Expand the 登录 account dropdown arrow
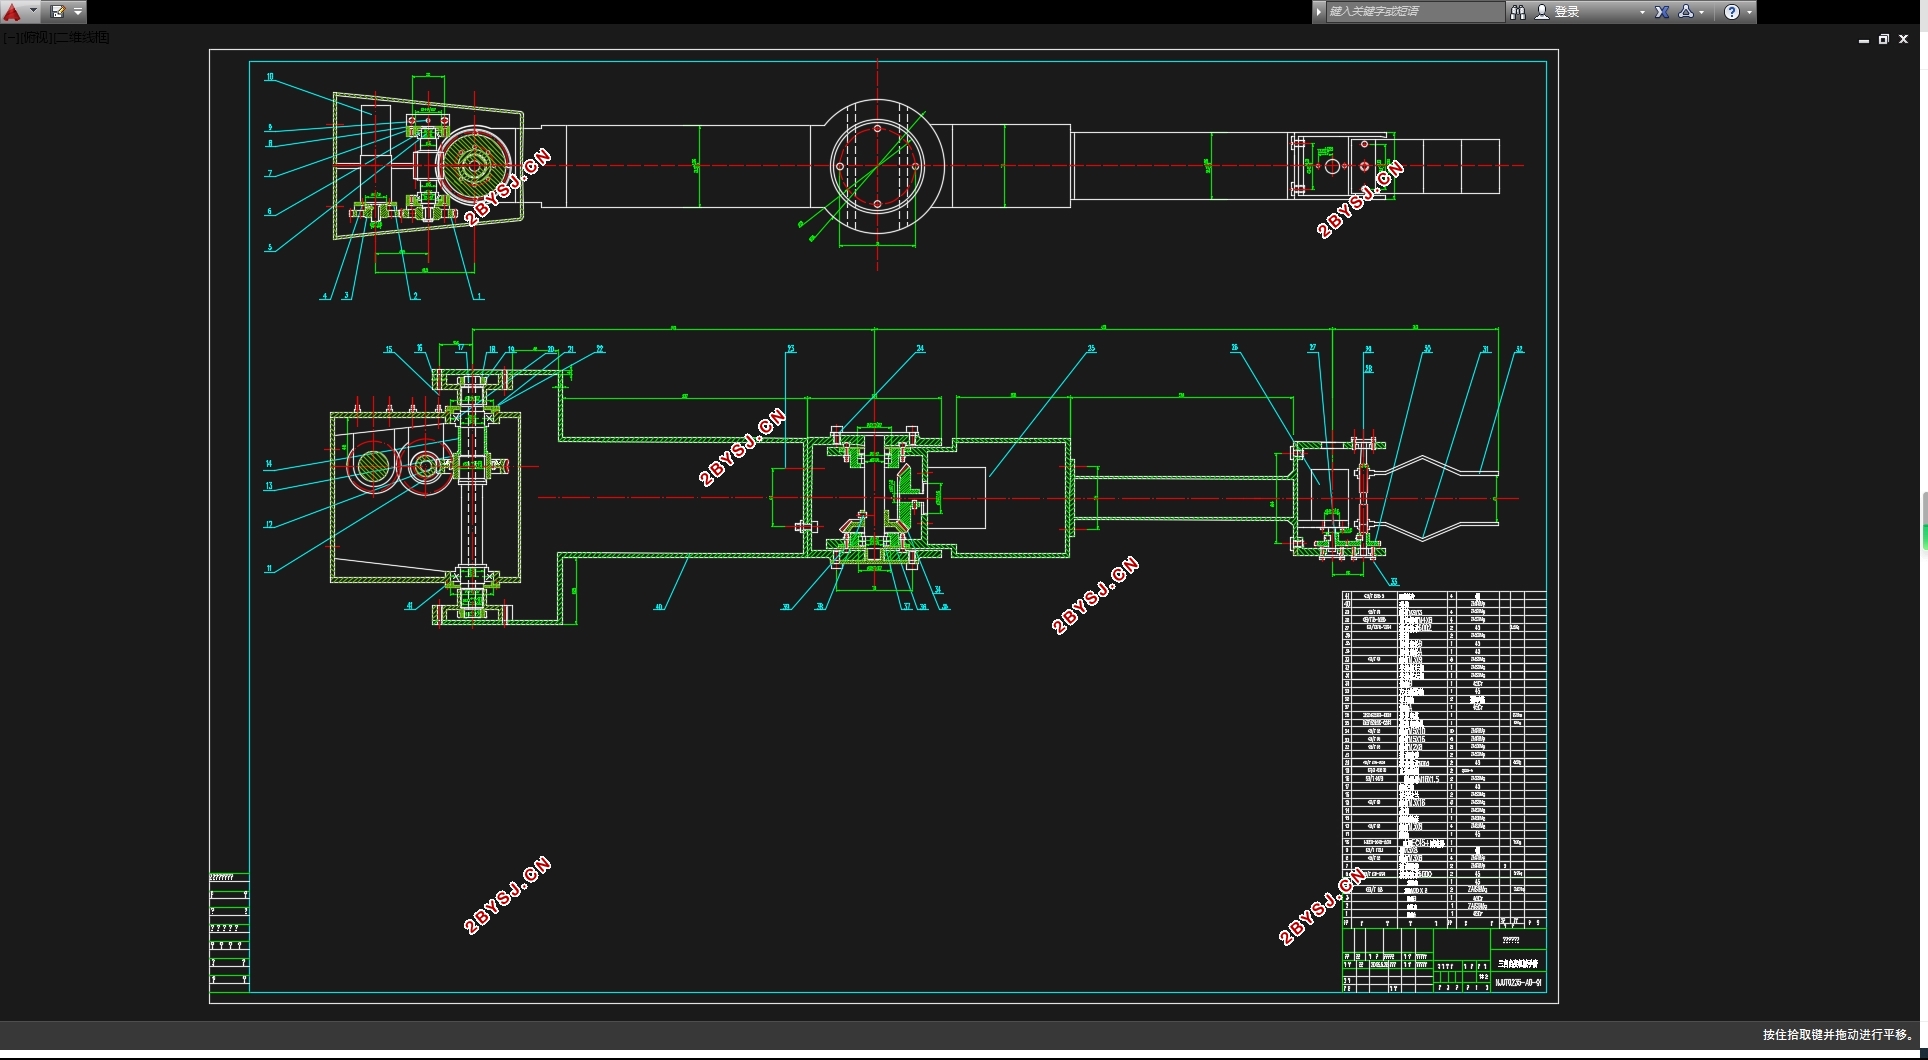 pos(1642,12)
